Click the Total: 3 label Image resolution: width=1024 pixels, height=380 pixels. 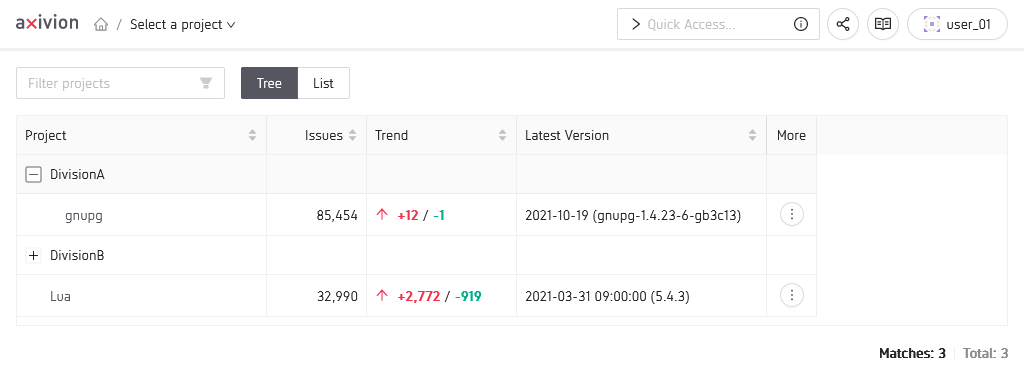985,354
